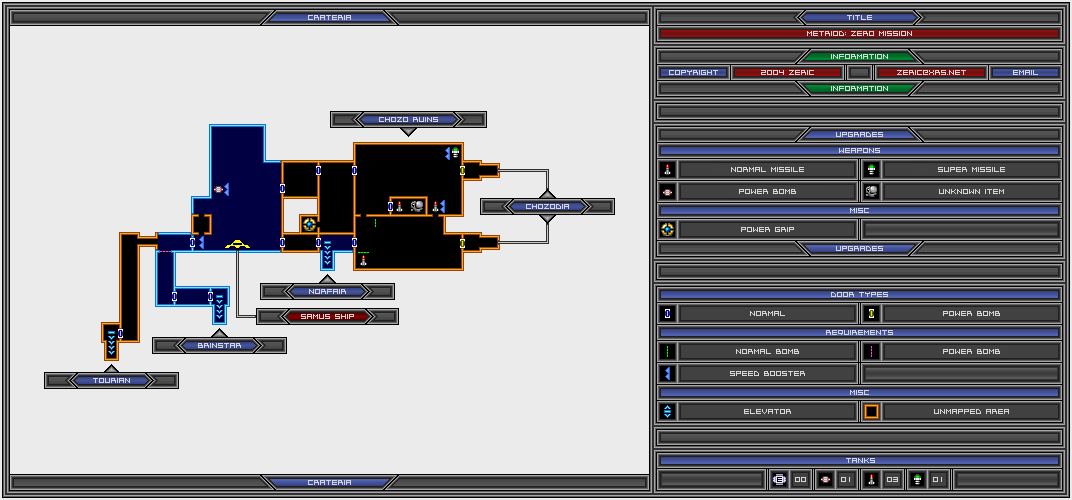Click the yellow Samus ship on map

tap(237, 243)
